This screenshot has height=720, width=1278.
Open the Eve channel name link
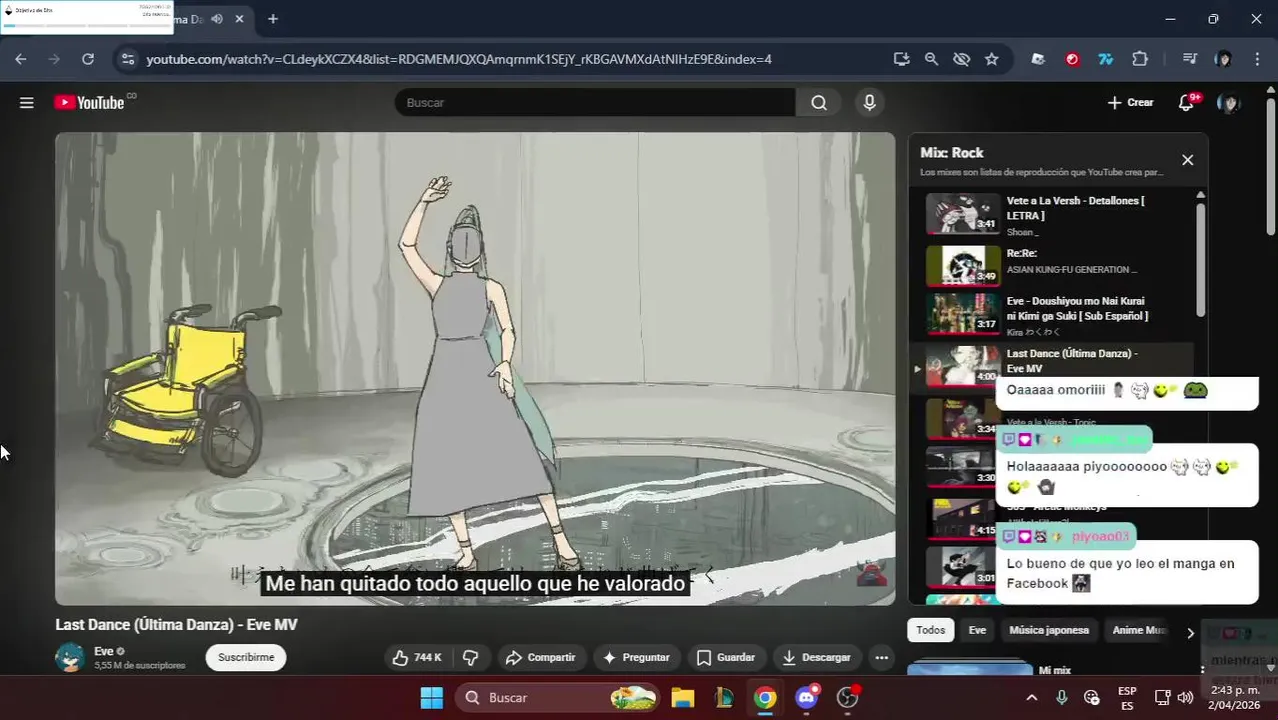(x=103, y=651)
